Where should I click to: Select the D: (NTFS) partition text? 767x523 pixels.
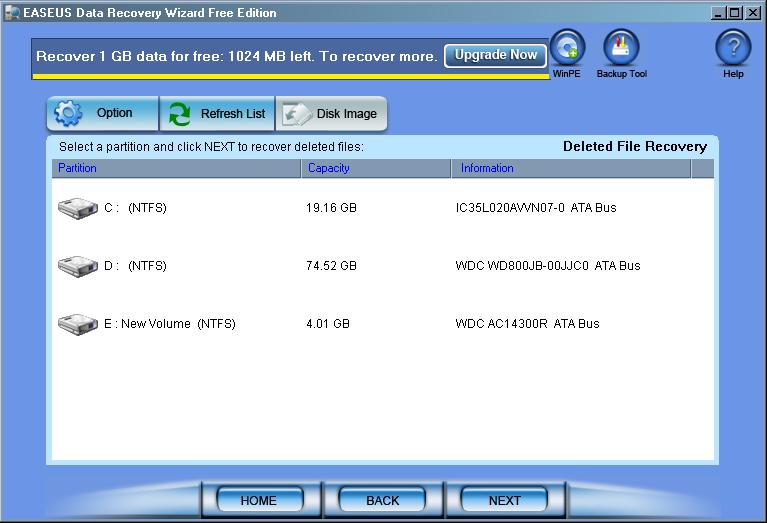tap(135, 266)
